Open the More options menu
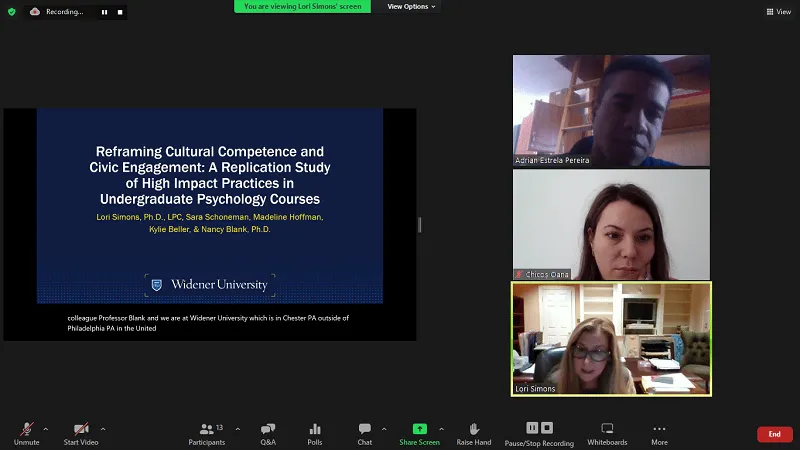The height and width of the screenshot is (450, 800). (x=659, y=432)
